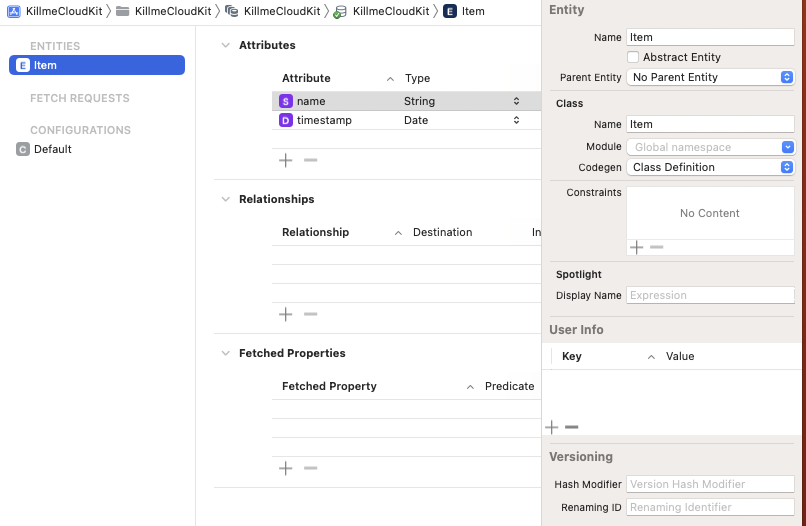806x526 pixels.
Task: Click the minus icon under Attributes table
Action: click(x=310, y=160)
